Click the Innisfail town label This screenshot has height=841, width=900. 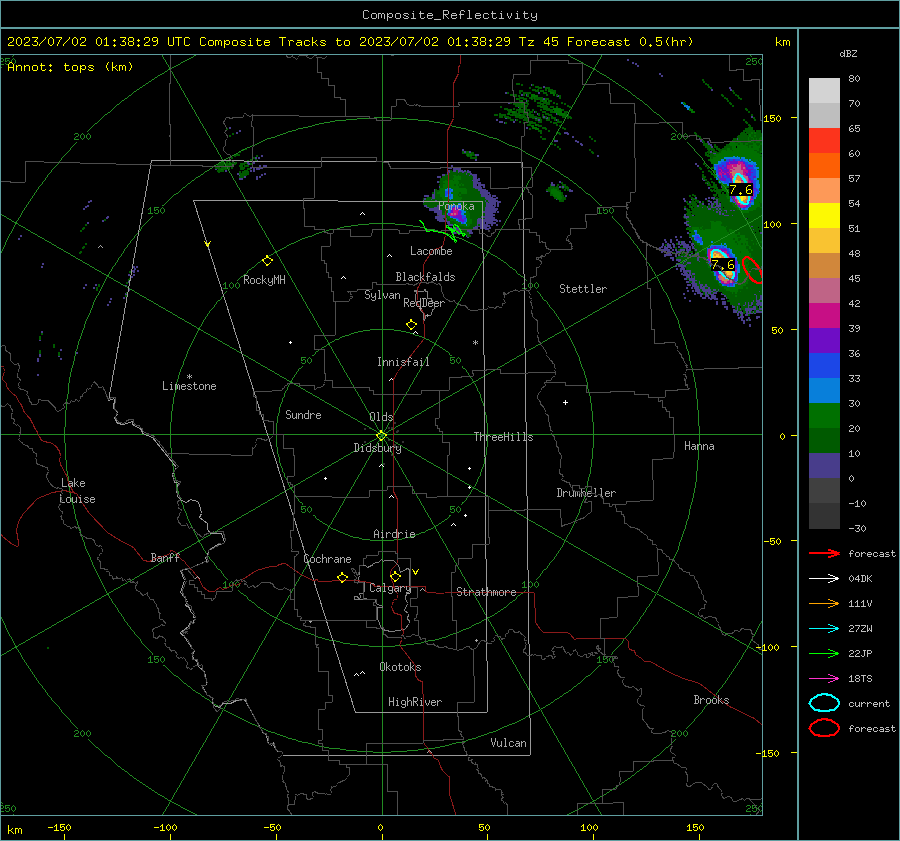point(403,362)
